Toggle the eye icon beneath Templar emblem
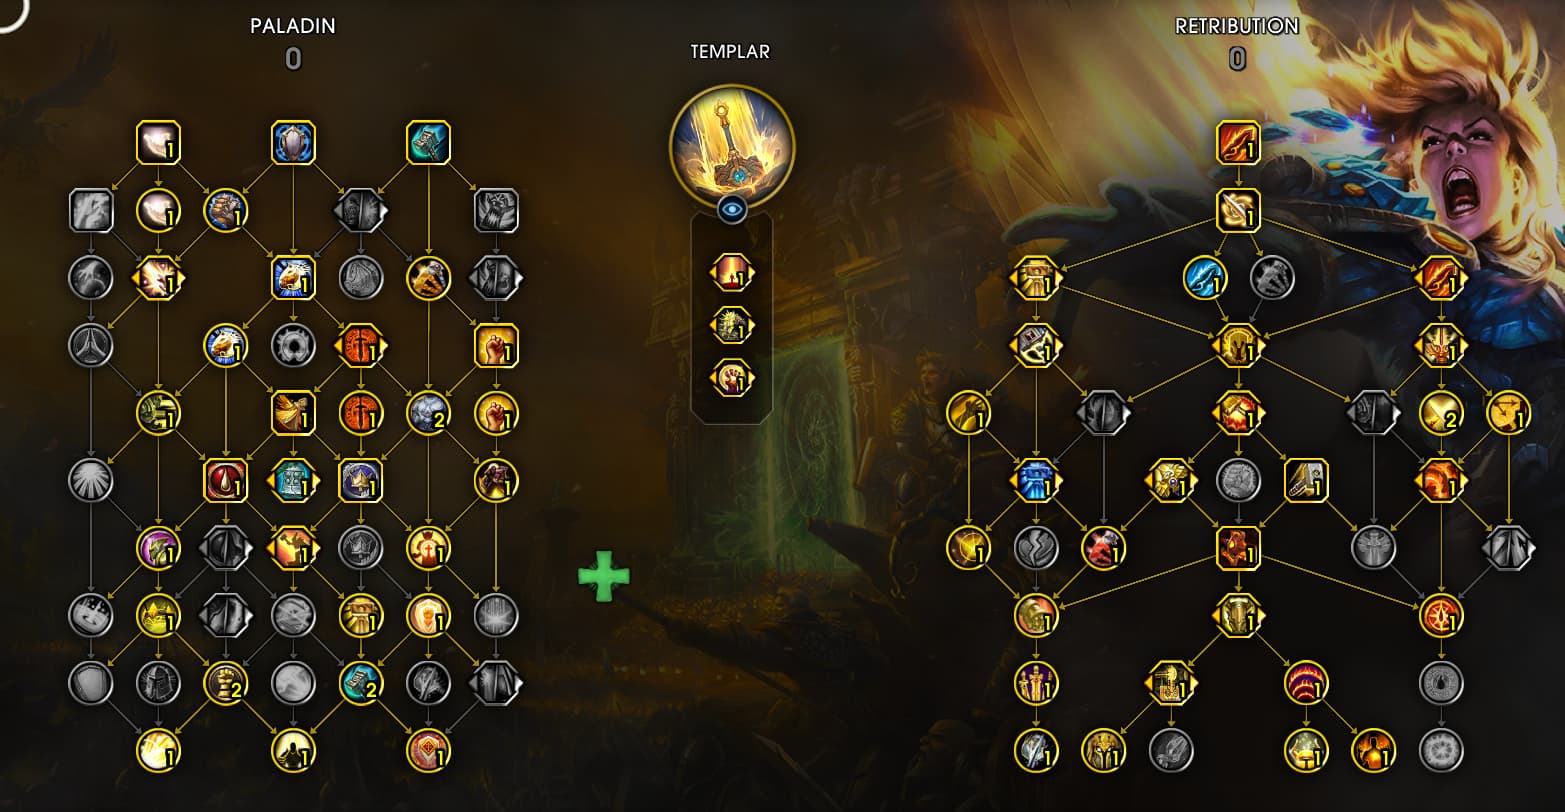Viewport: 1565px width, 812px height. tap(732, 209)
